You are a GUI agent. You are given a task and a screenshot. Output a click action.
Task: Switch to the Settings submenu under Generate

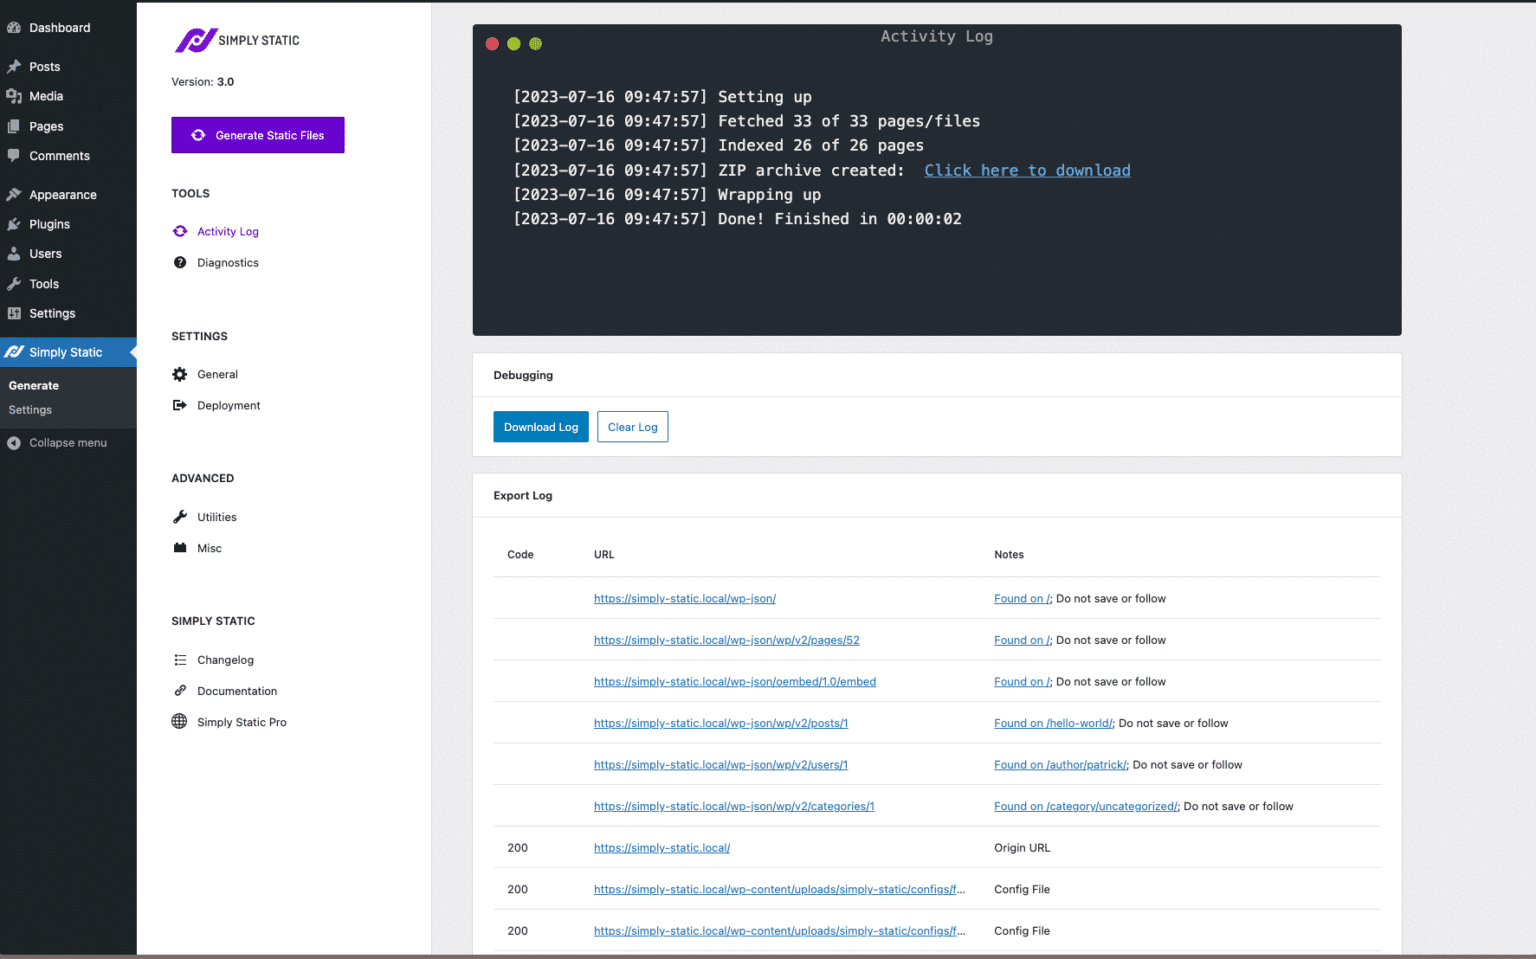[x=29, y=410]
